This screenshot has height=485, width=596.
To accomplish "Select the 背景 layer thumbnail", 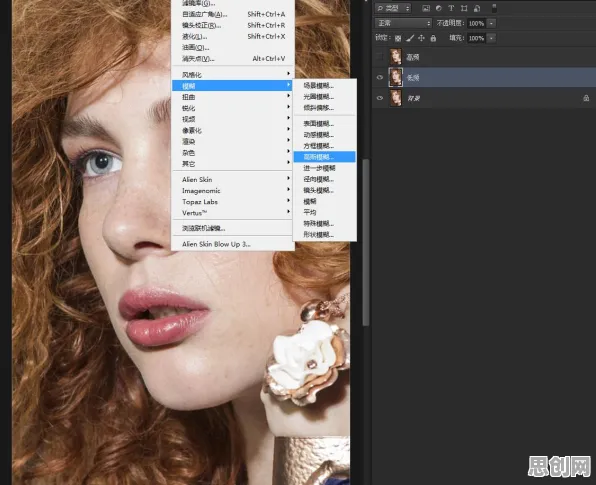I will [x=396, y=98].
